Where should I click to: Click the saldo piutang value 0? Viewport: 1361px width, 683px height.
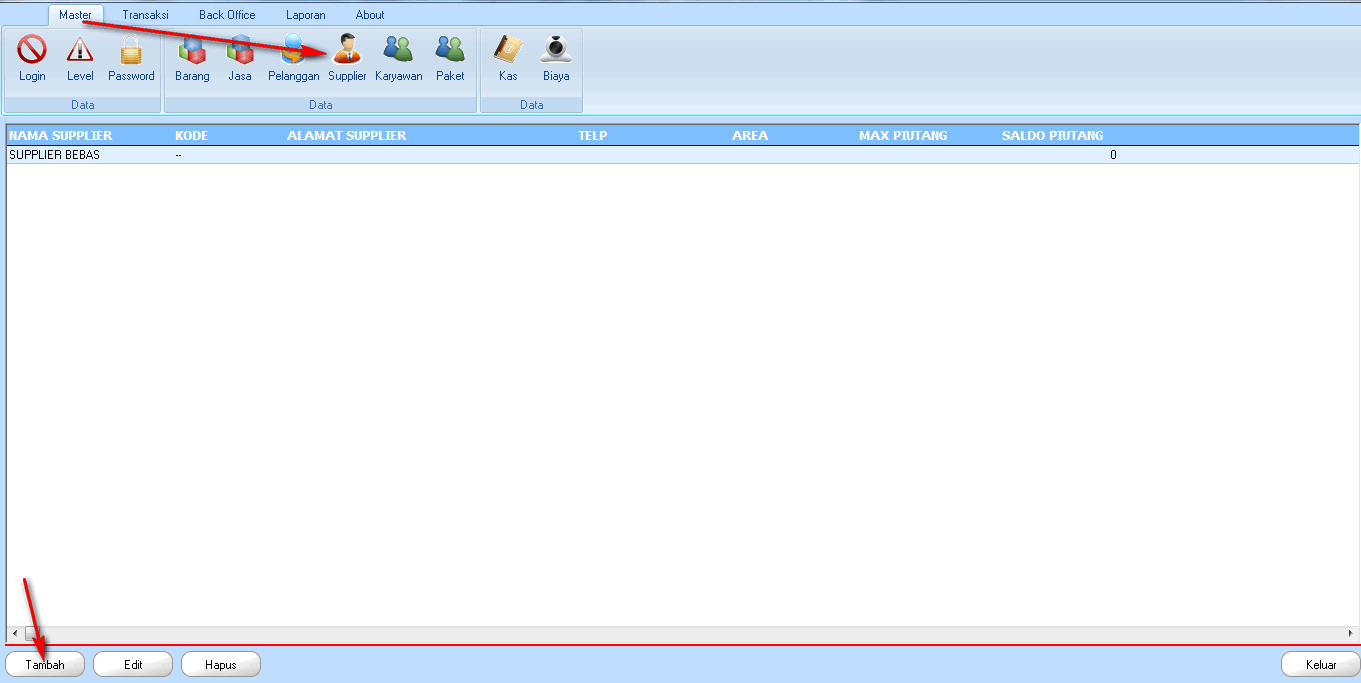(x=1113, y=155)
